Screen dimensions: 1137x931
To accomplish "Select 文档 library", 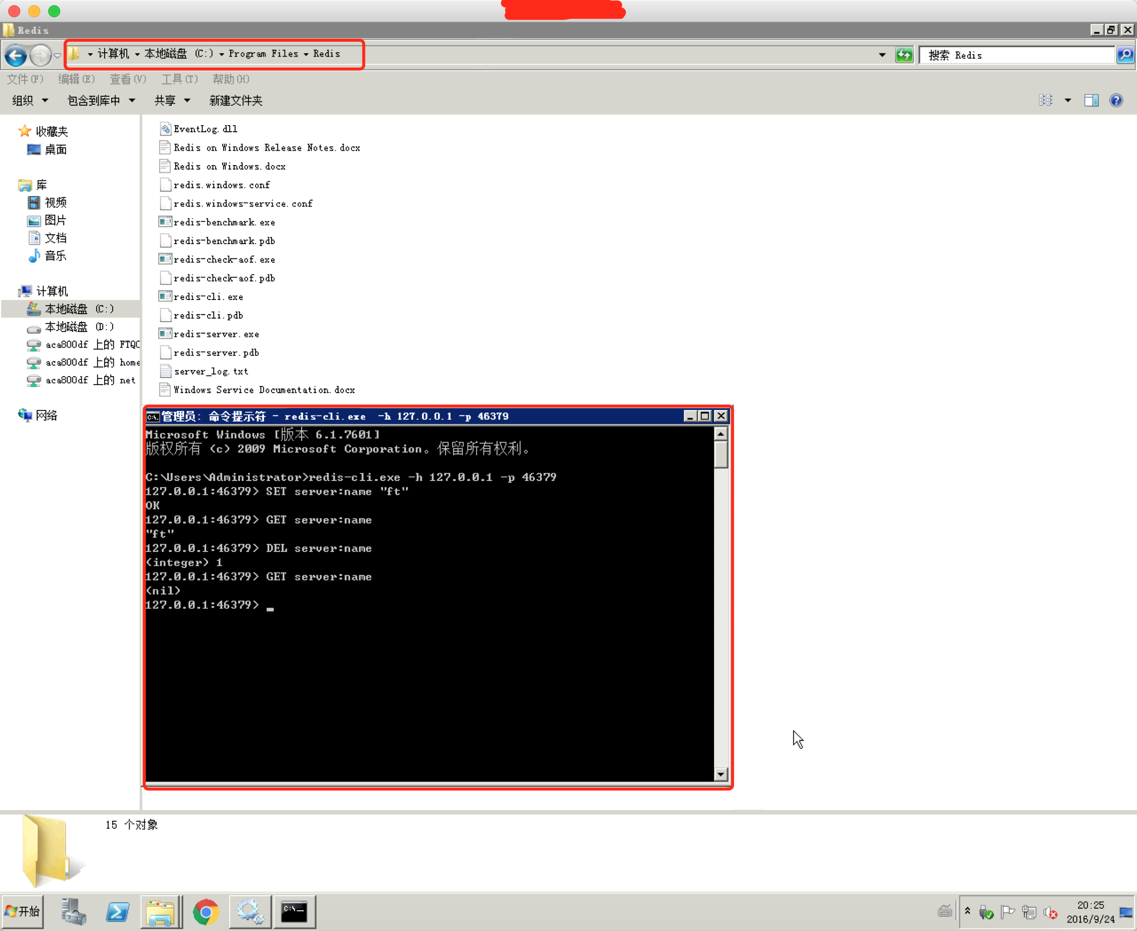I will 47,238.
